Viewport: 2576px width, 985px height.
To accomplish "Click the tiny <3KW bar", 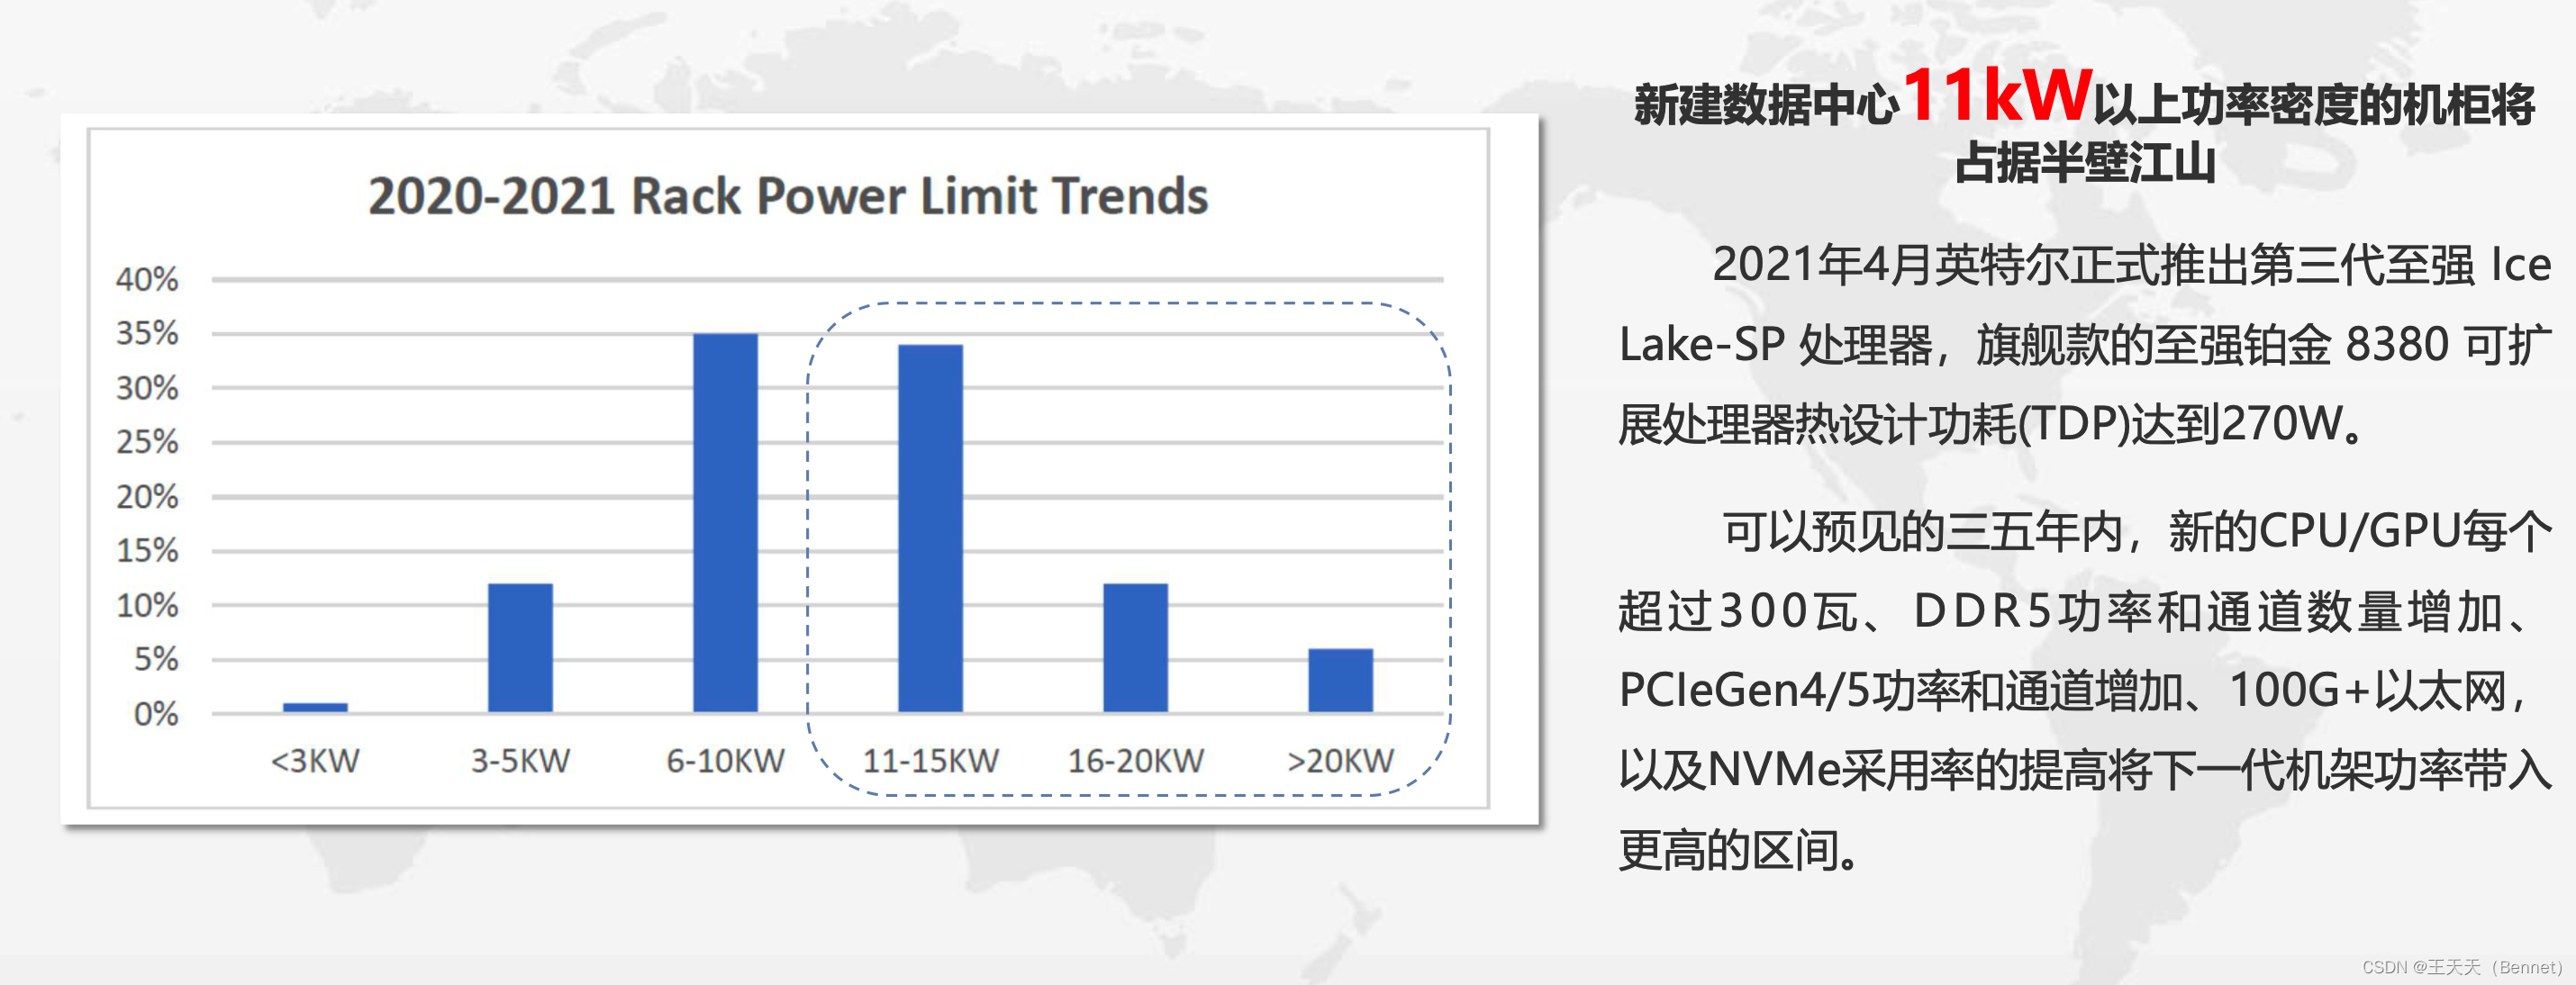I will point(315,707).
